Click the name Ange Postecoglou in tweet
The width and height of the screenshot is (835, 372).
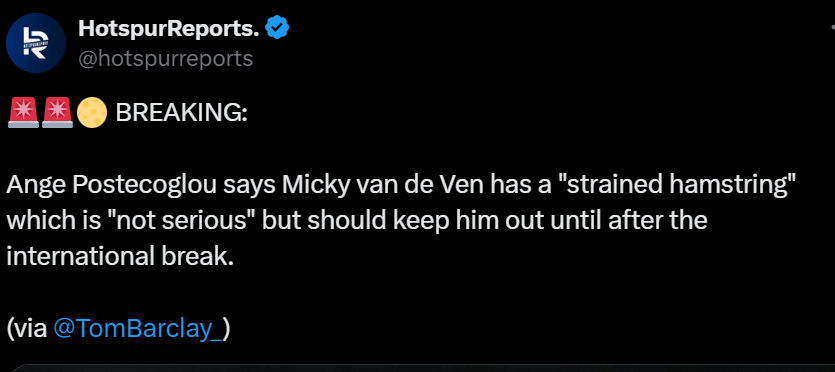point(112,186)
